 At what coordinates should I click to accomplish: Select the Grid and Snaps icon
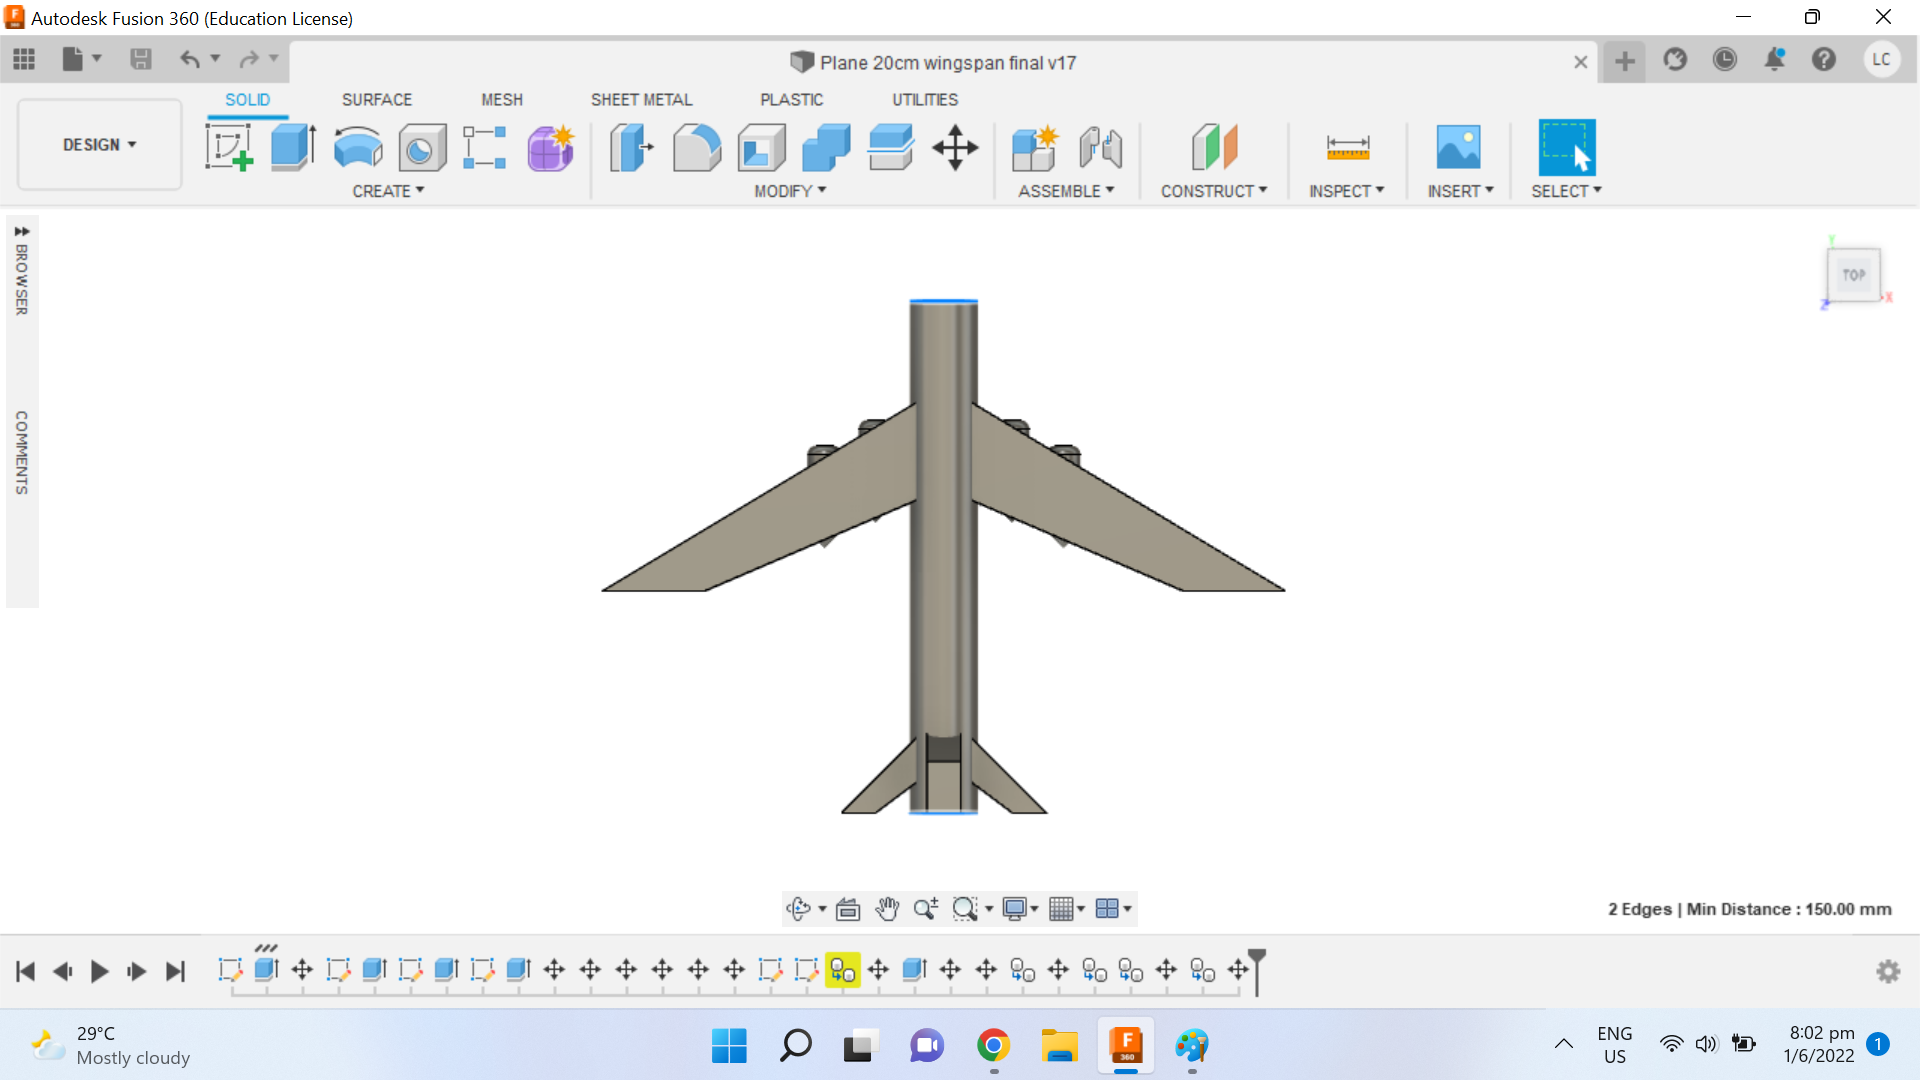[1064, 909]
